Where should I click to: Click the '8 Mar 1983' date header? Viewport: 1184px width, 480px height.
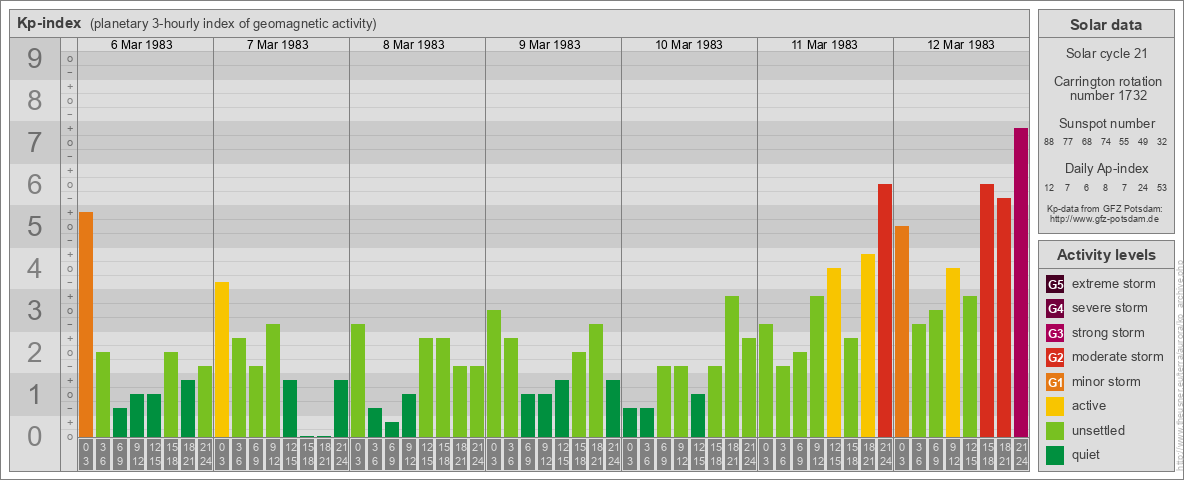(x=413, y=45)
